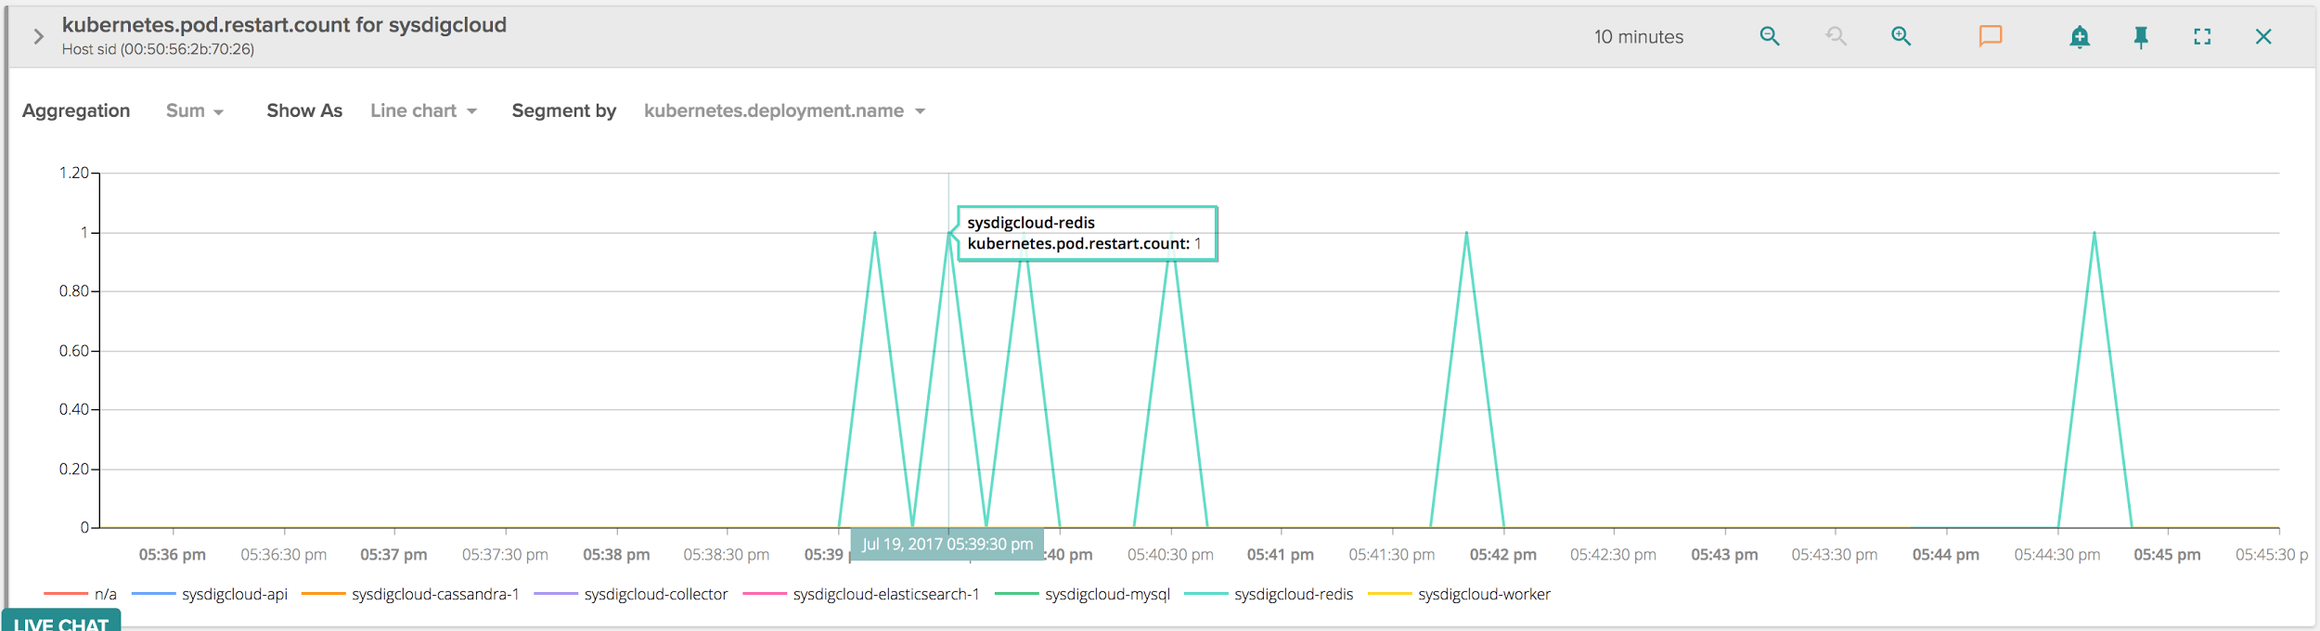Open the kubernetes.deployment.name segment dropdown
The image size is (2320, 631).
pyautogui.click(x=784, y=111)
